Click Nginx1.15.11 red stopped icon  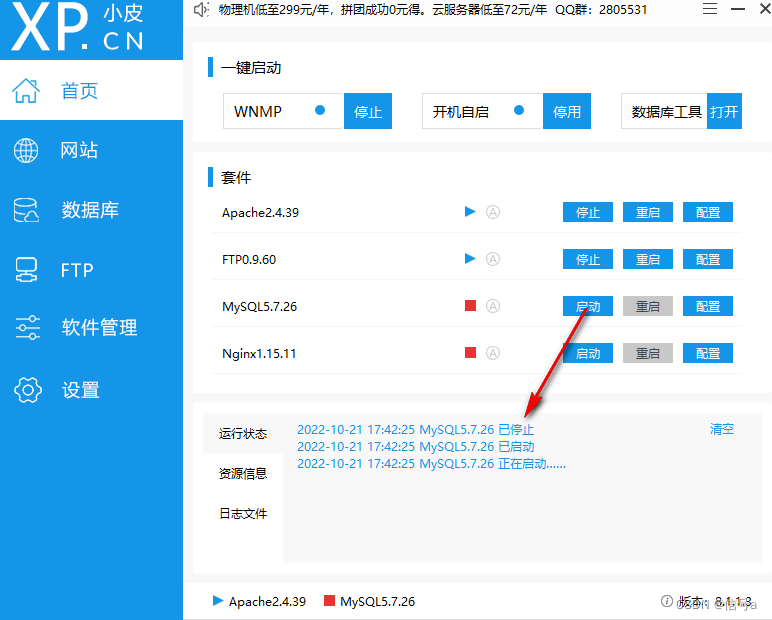tap(471, 353)
